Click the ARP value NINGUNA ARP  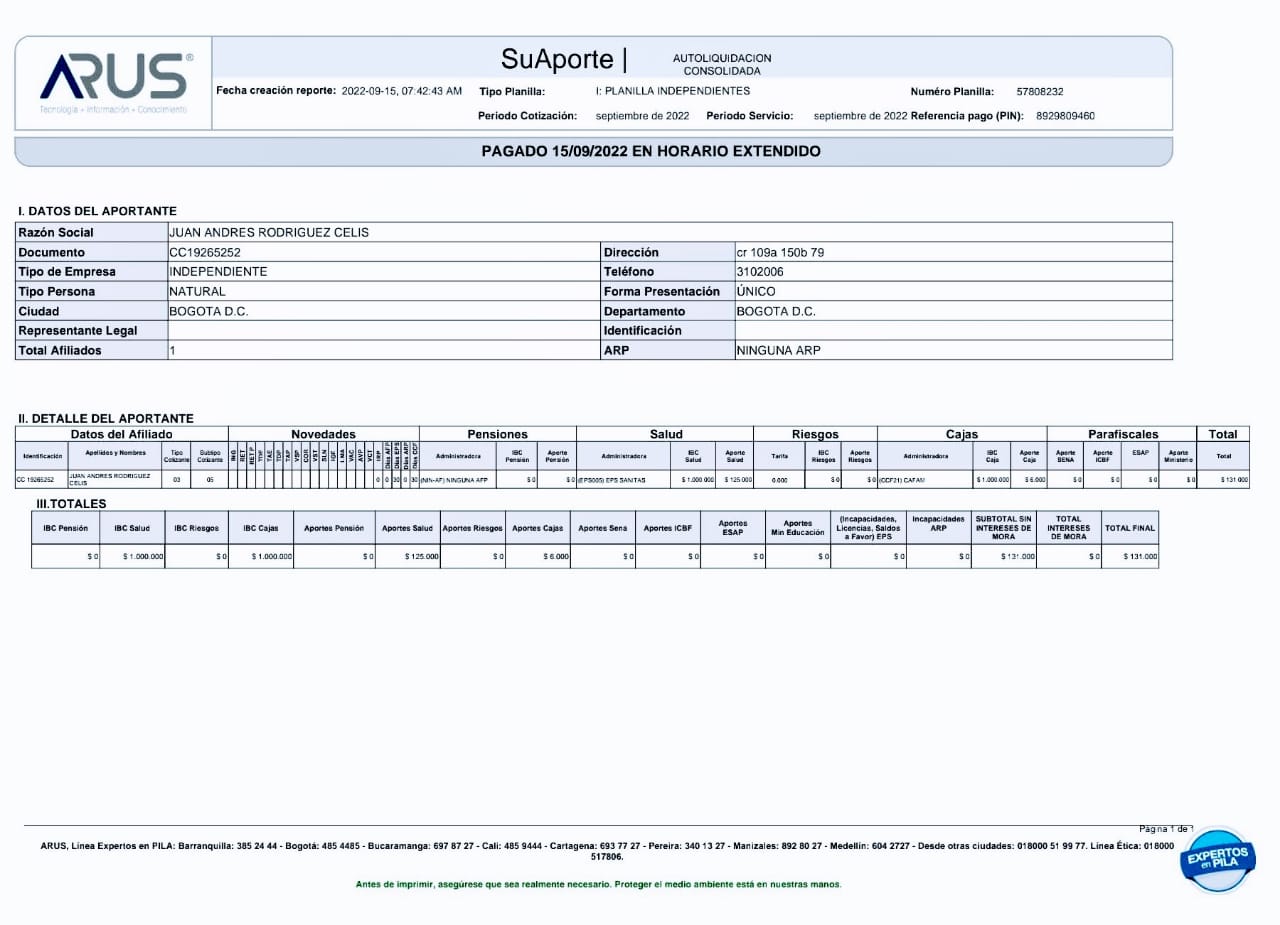(778, 351)
